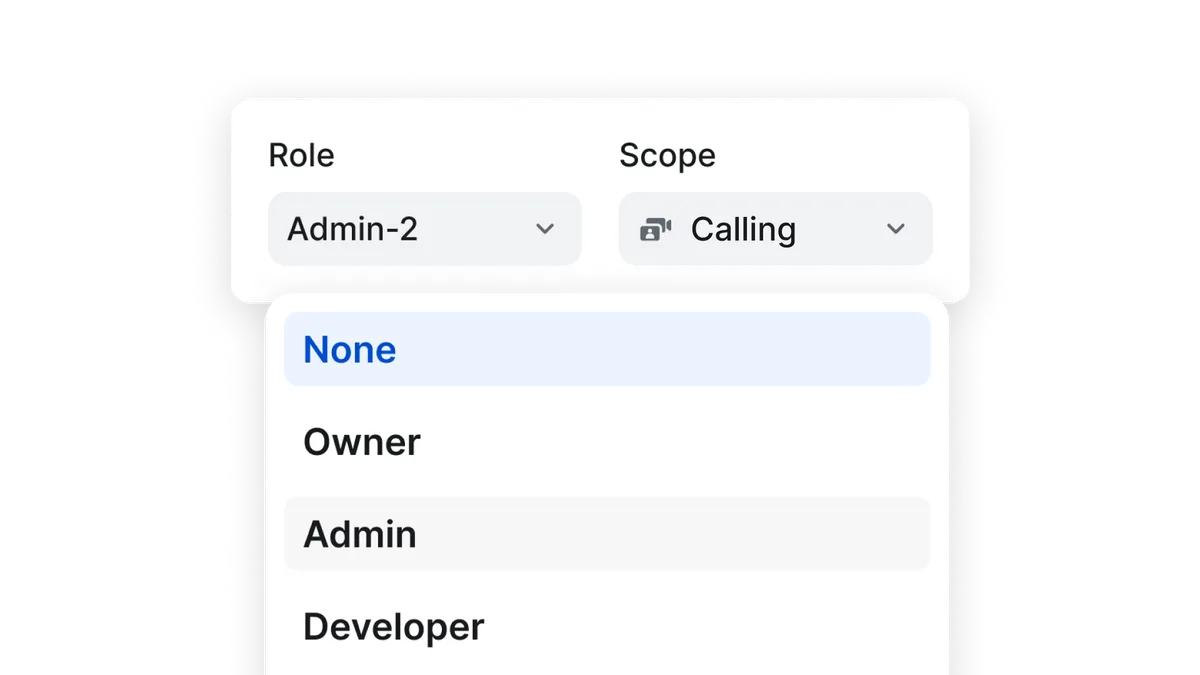Click the hovered Admin row background
Image resolution: width=1200 pixels, height=675 pixels.
[x=670, y=534]
